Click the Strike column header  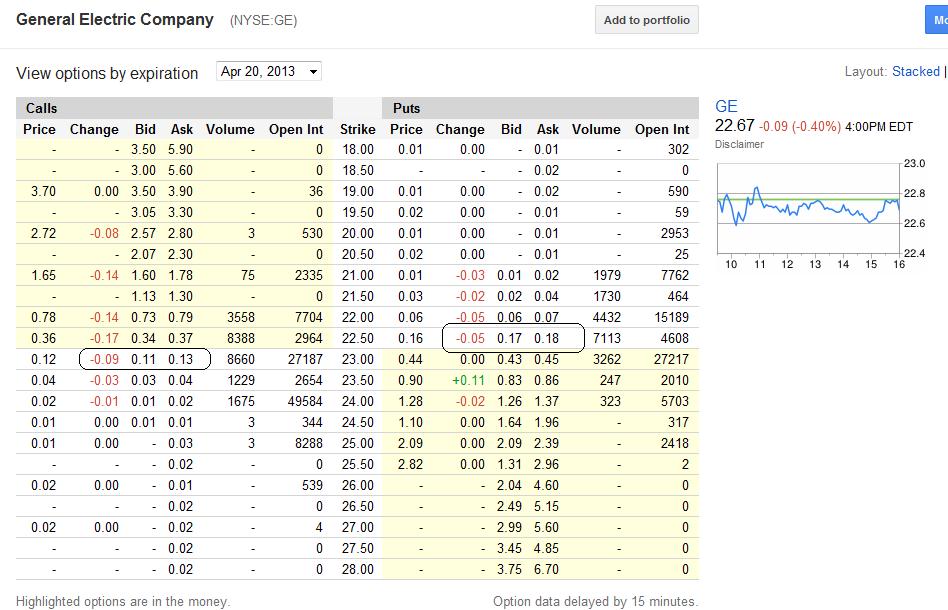357,129
